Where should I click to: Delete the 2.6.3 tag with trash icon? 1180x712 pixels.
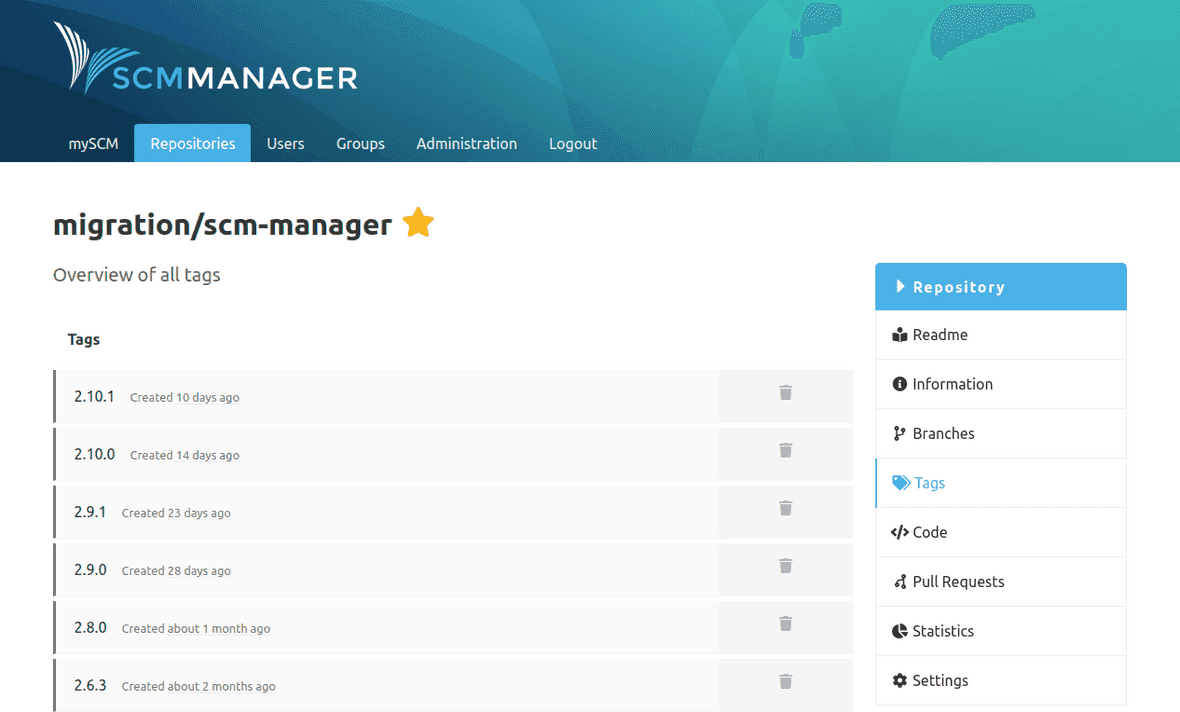click(786, 682)
